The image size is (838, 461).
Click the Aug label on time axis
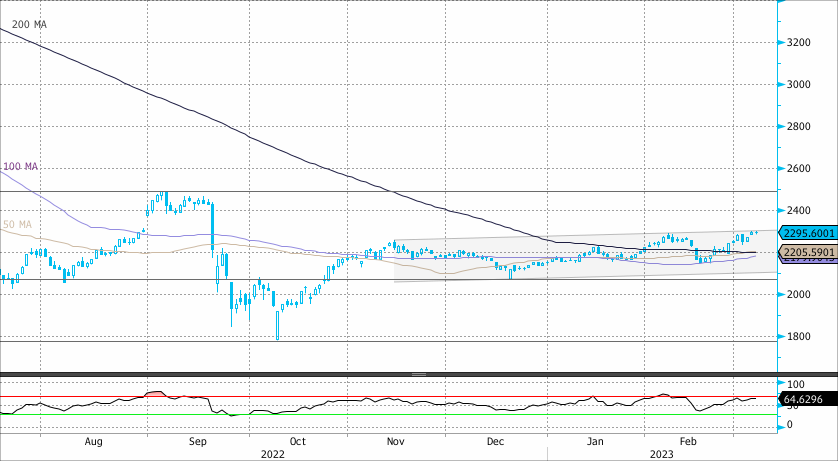coord(94,440)
